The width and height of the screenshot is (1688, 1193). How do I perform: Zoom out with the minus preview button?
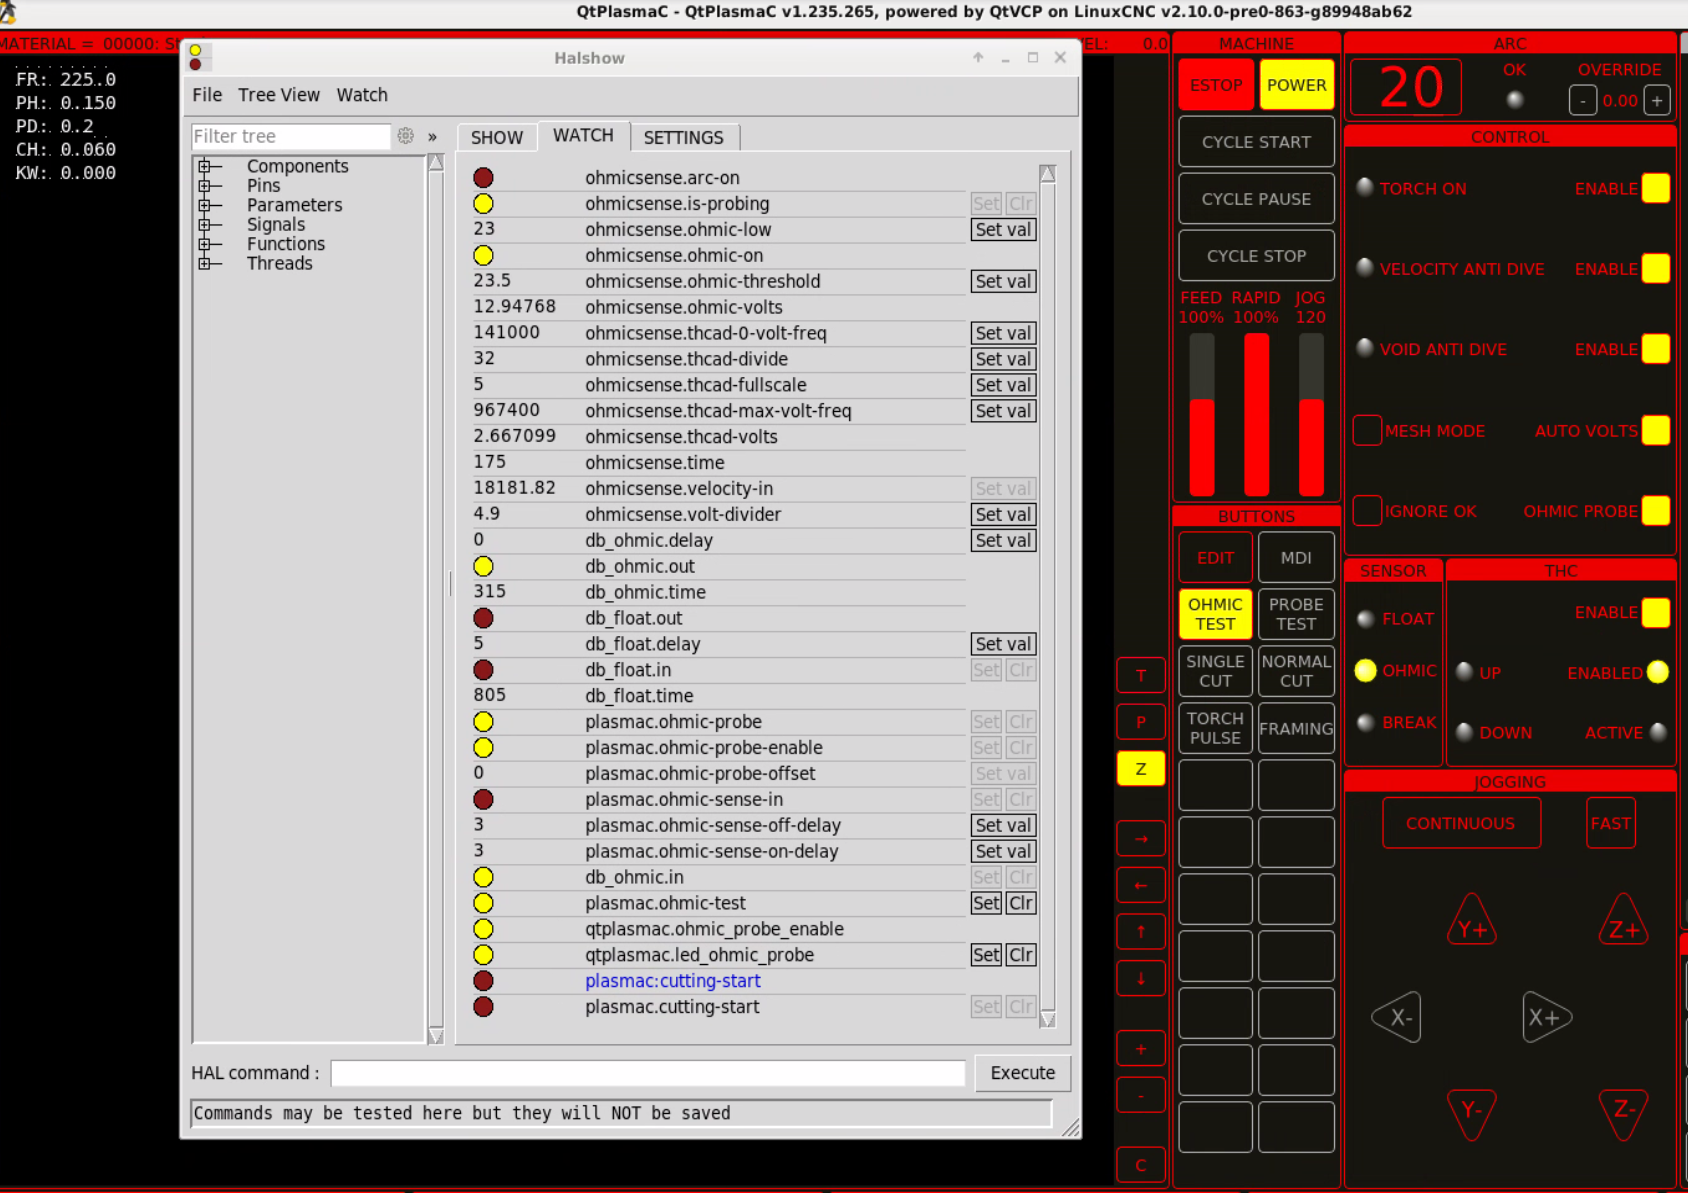point(1141,1096)
